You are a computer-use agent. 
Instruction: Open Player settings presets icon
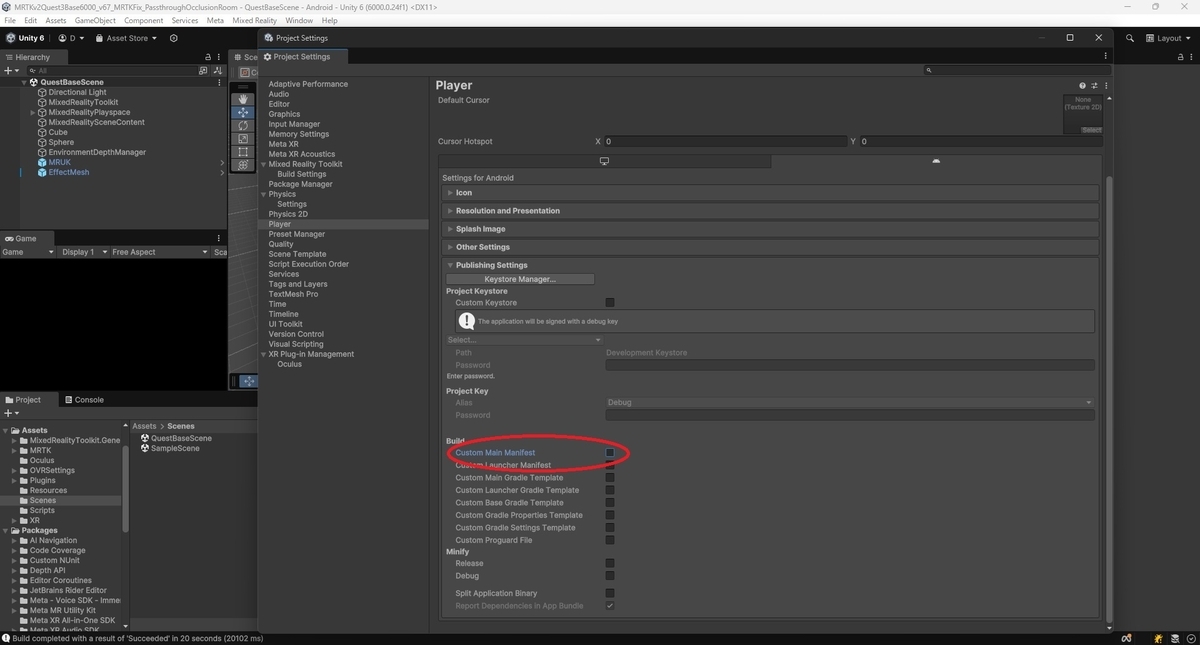pyautogui.click(x=1094, y=86)
